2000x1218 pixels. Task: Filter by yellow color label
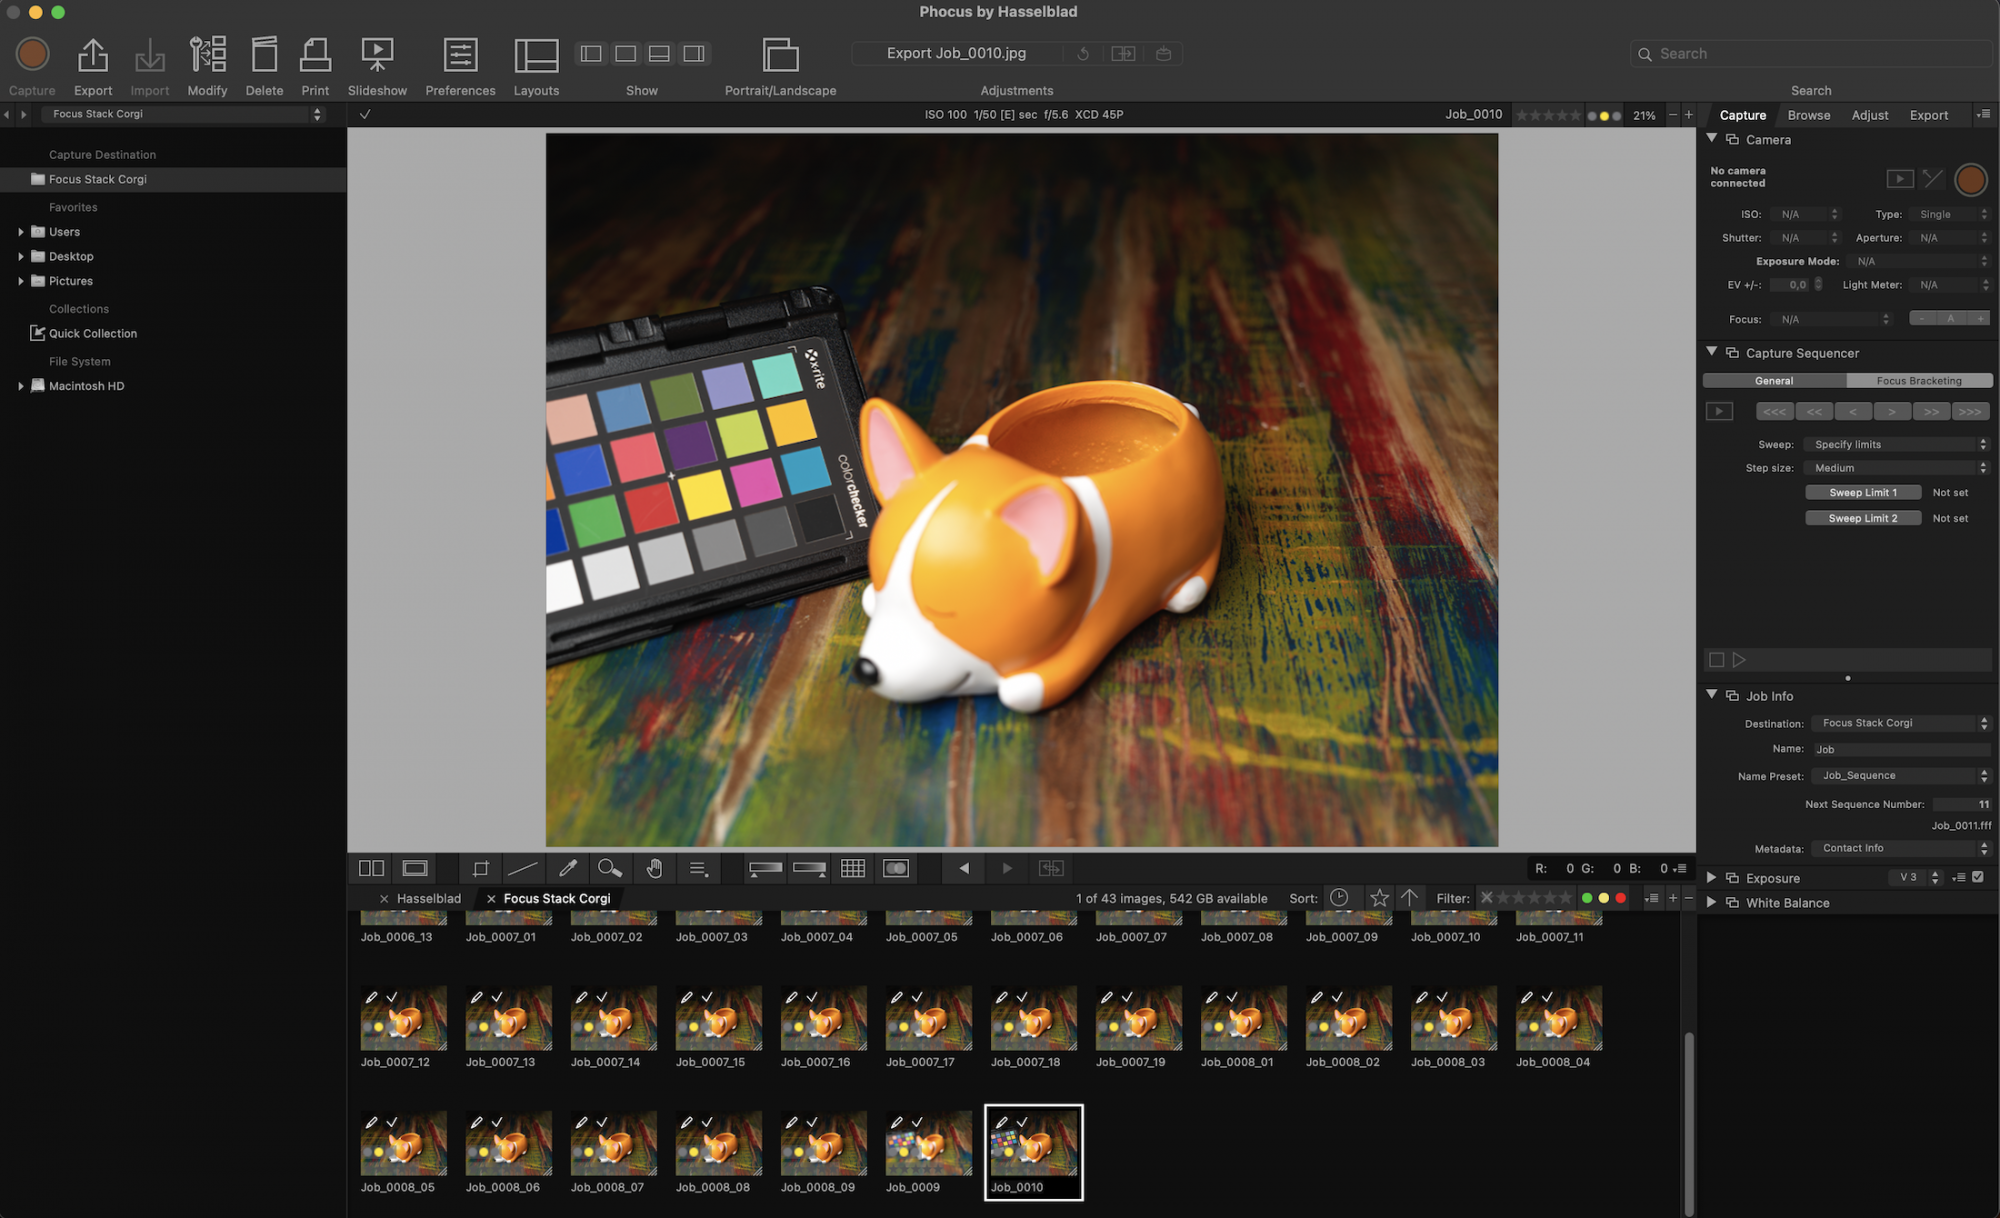click(1604, 898)
